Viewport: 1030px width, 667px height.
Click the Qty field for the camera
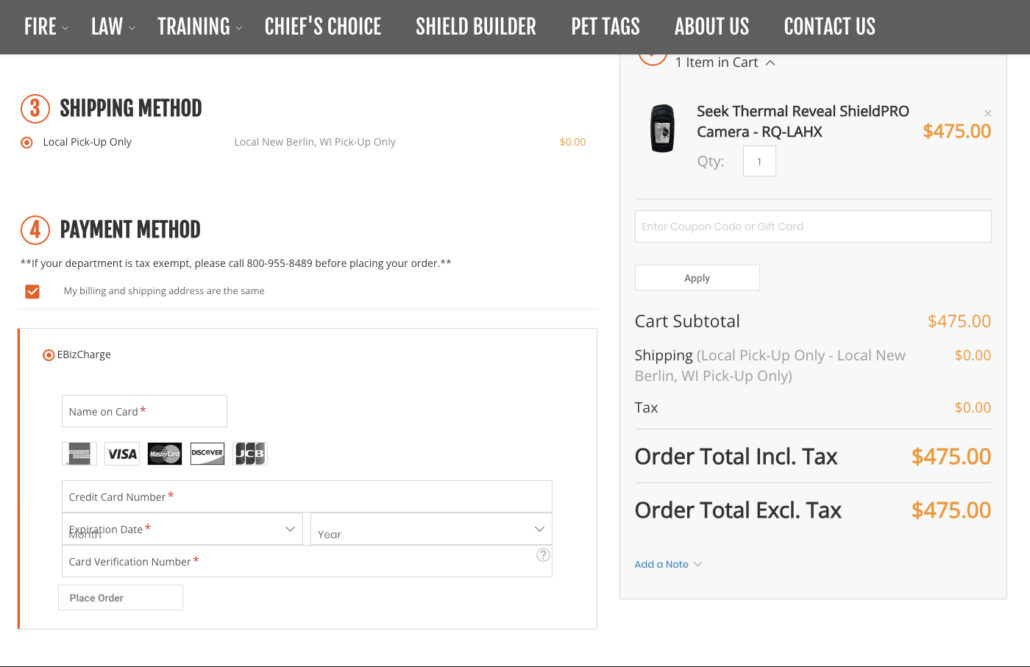click(x=759, y=161)
